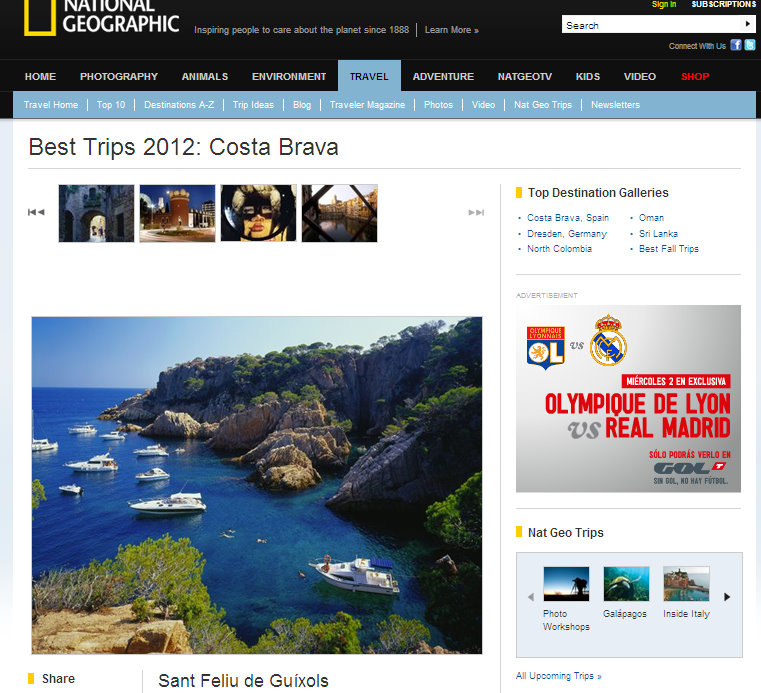The image size is (761, 693).
Task: Open National Geographic's Facebook page icon
Action: (x=736, y=45)
